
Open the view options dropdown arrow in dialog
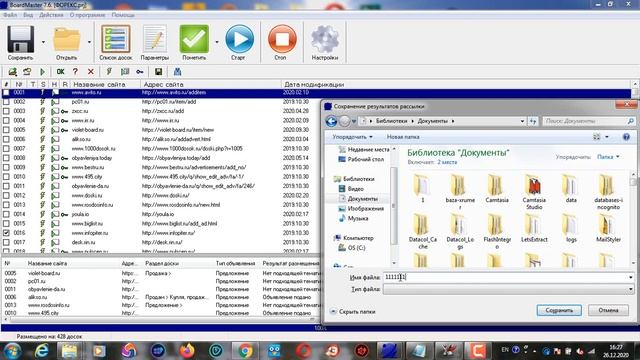click(607, 137)
